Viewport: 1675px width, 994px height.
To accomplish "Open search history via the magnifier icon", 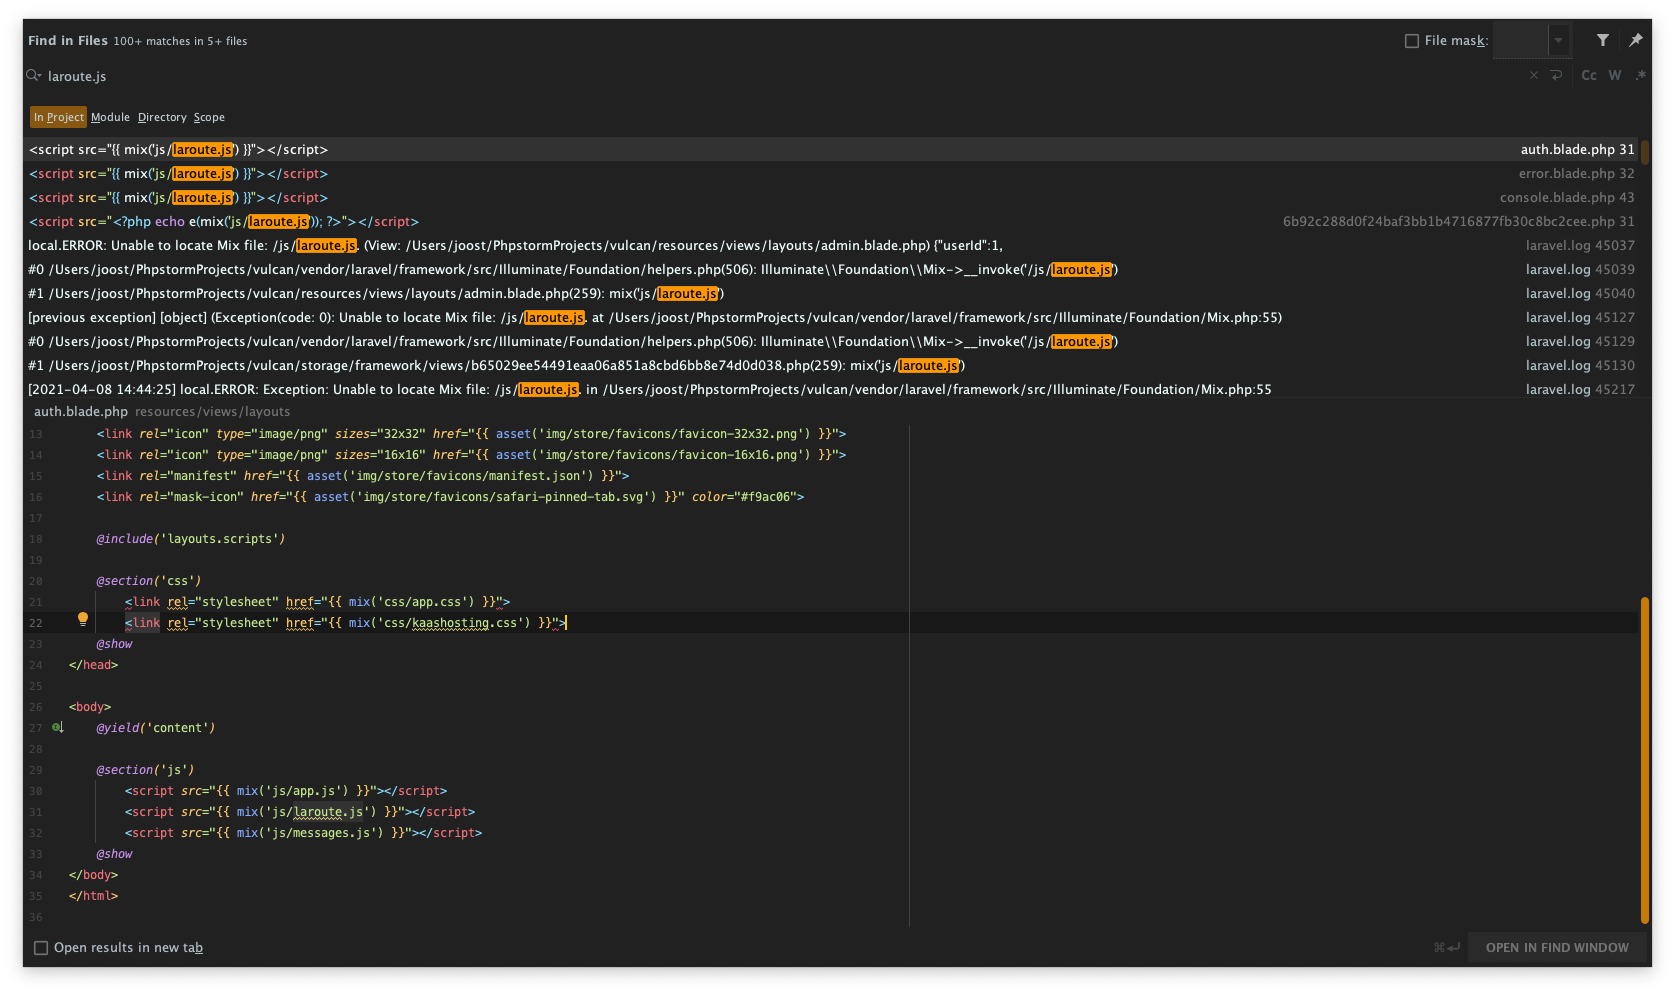I will (x=34, y=76).
